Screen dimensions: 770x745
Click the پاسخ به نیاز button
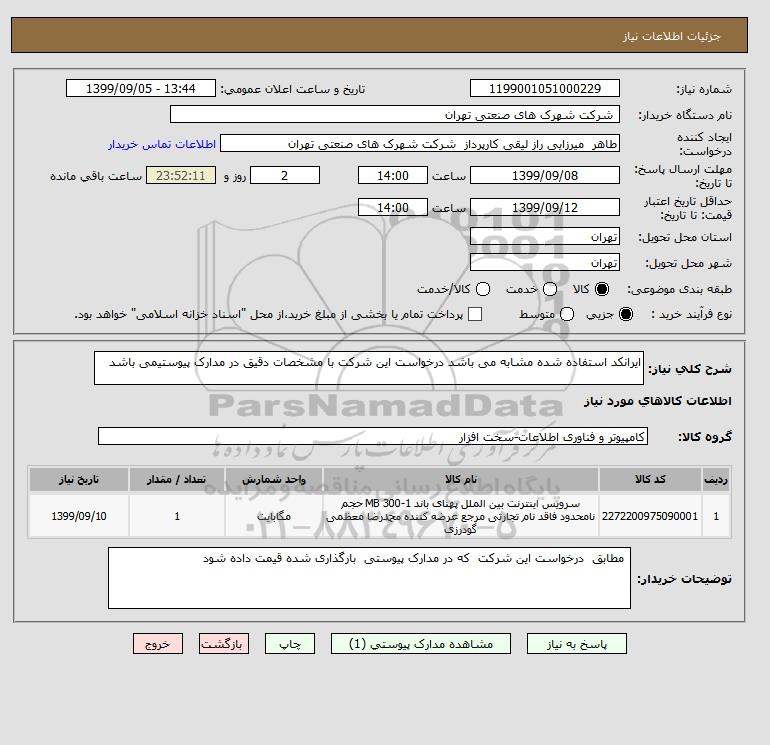[x=577, y=644]
